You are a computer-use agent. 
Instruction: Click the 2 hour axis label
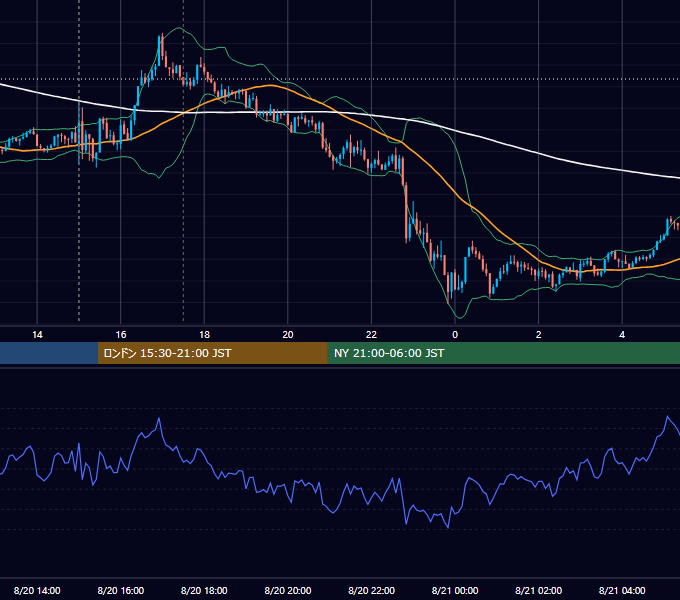(x=539, y=335)
